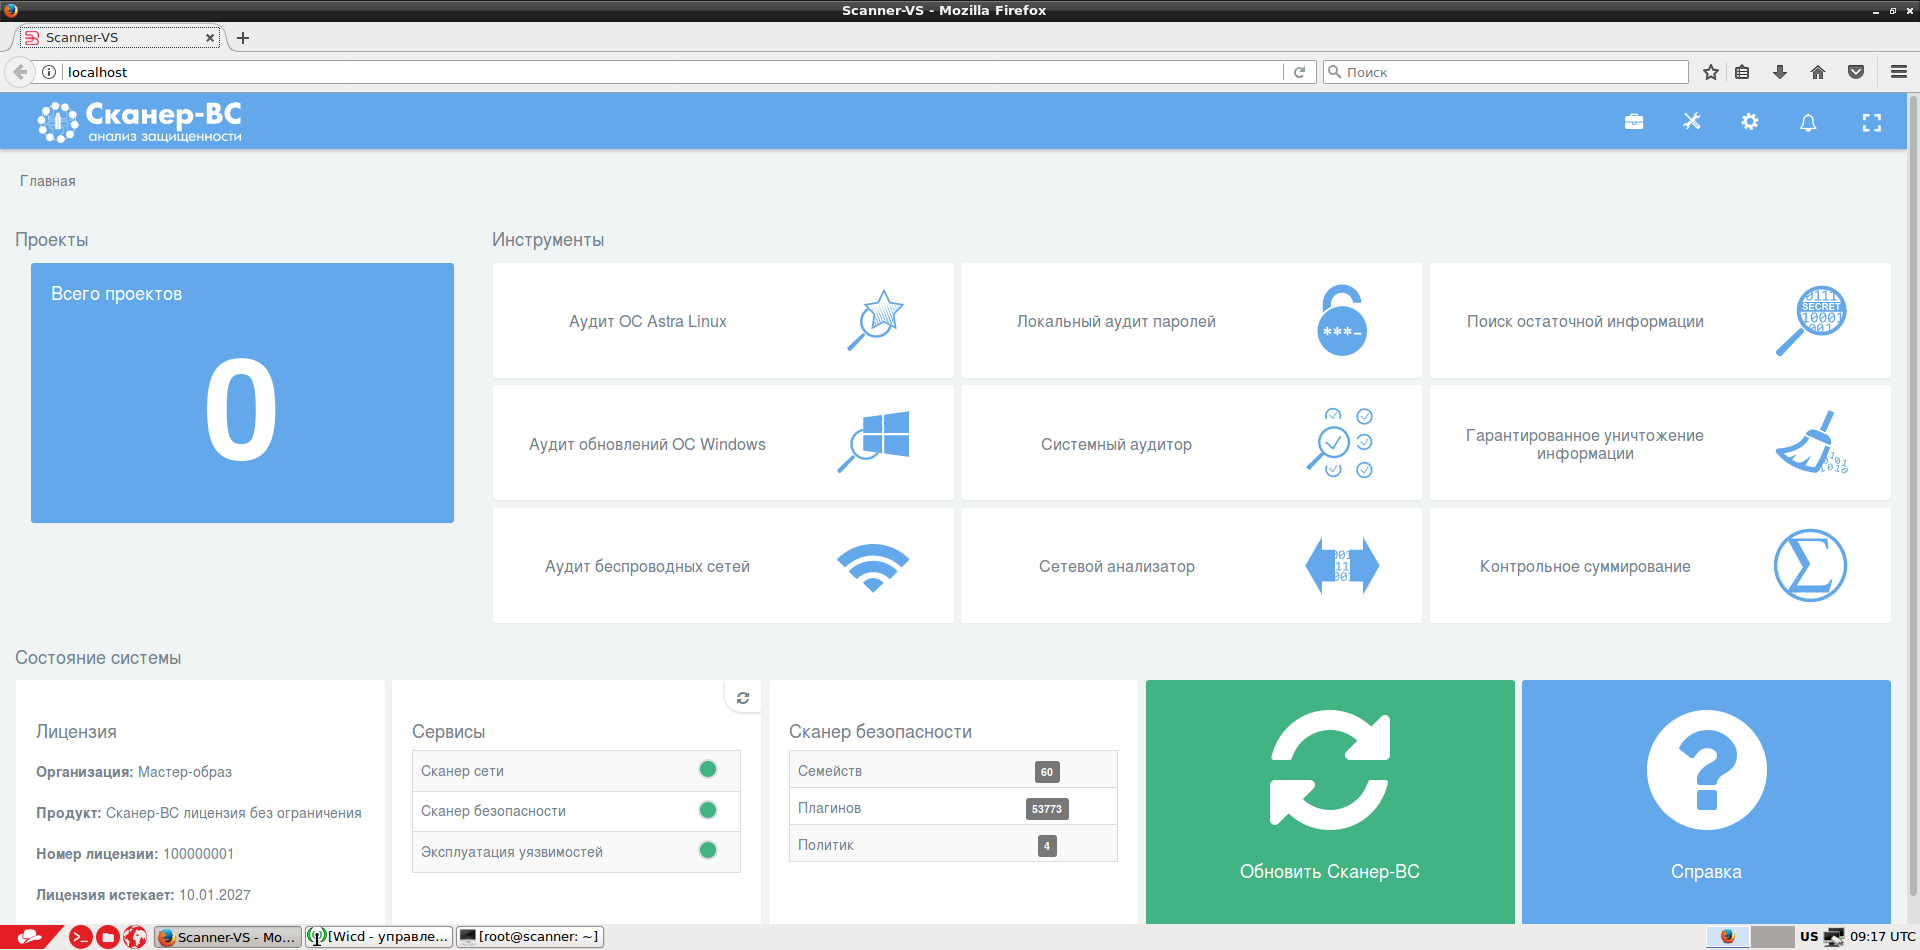Click license expiry date 10.01.2027
This screenshot has width=1920, height=950.
pyautogui.click(x=215, y=895)
